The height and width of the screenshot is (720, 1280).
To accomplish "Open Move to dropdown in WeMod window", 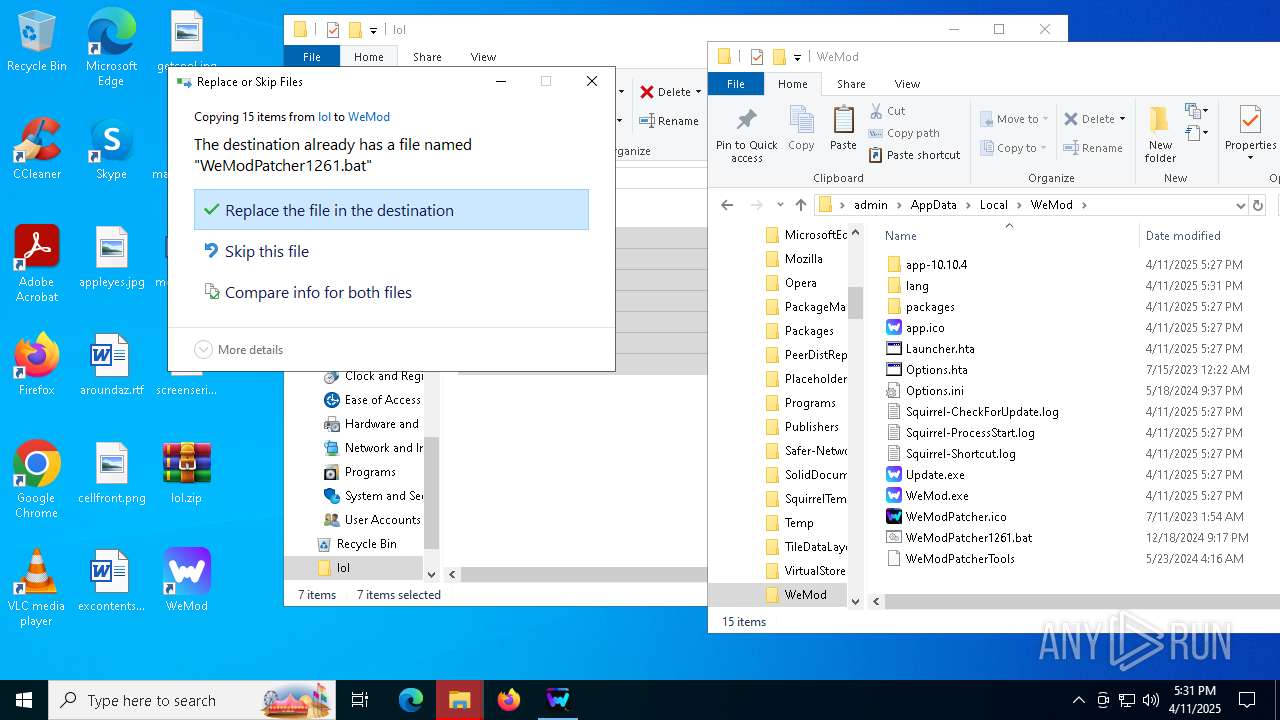I will 1014,119.
